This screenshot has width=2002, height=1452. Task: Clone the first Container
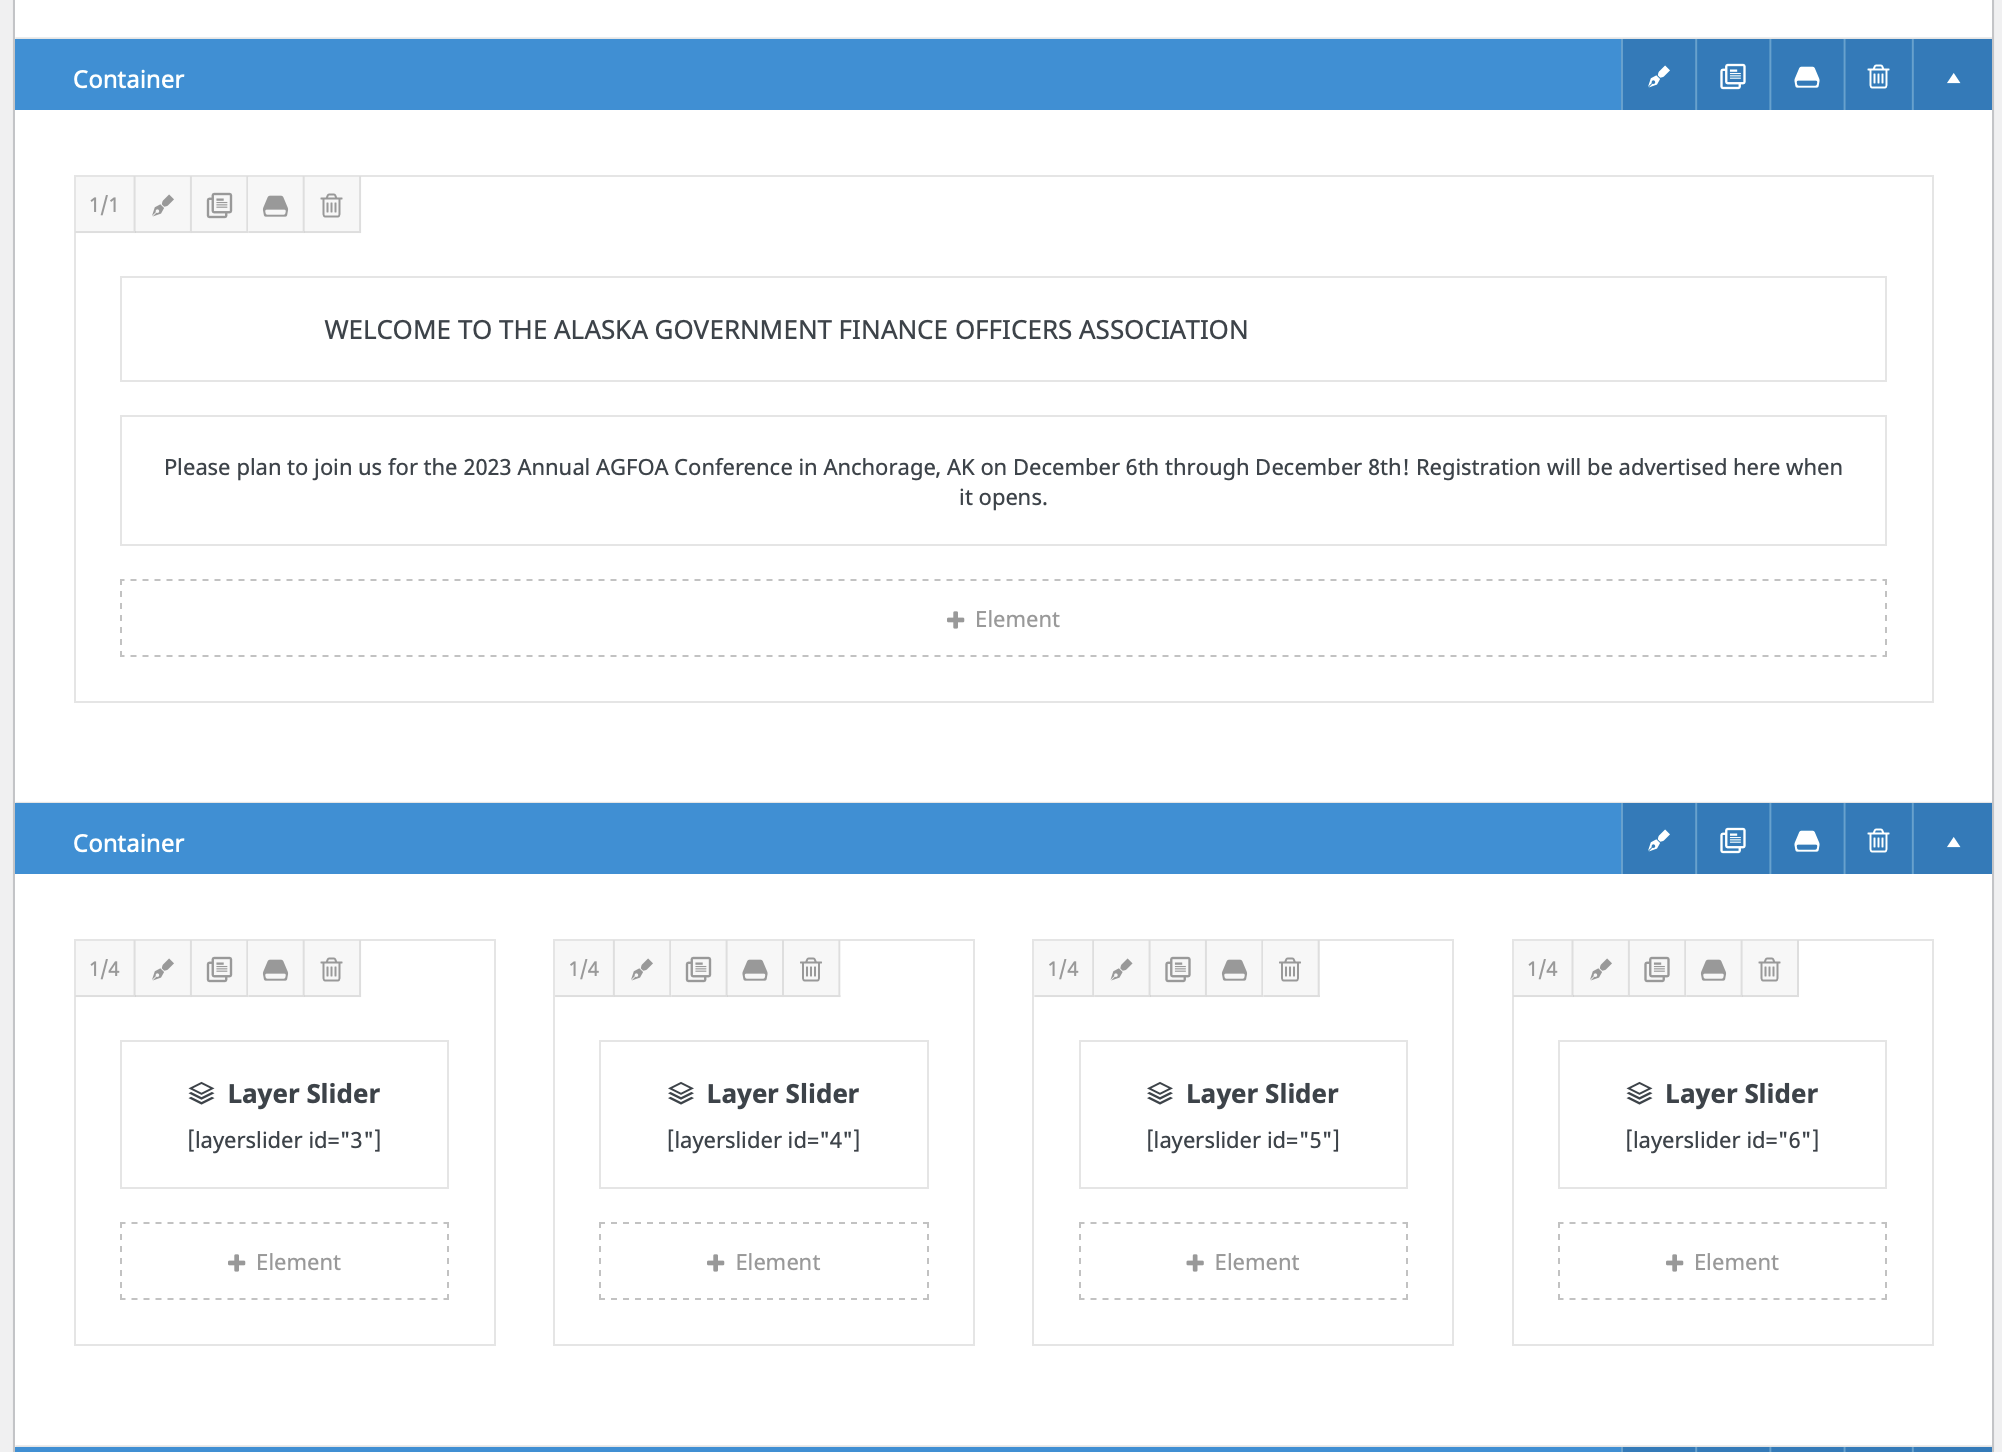click(1733, 76)
